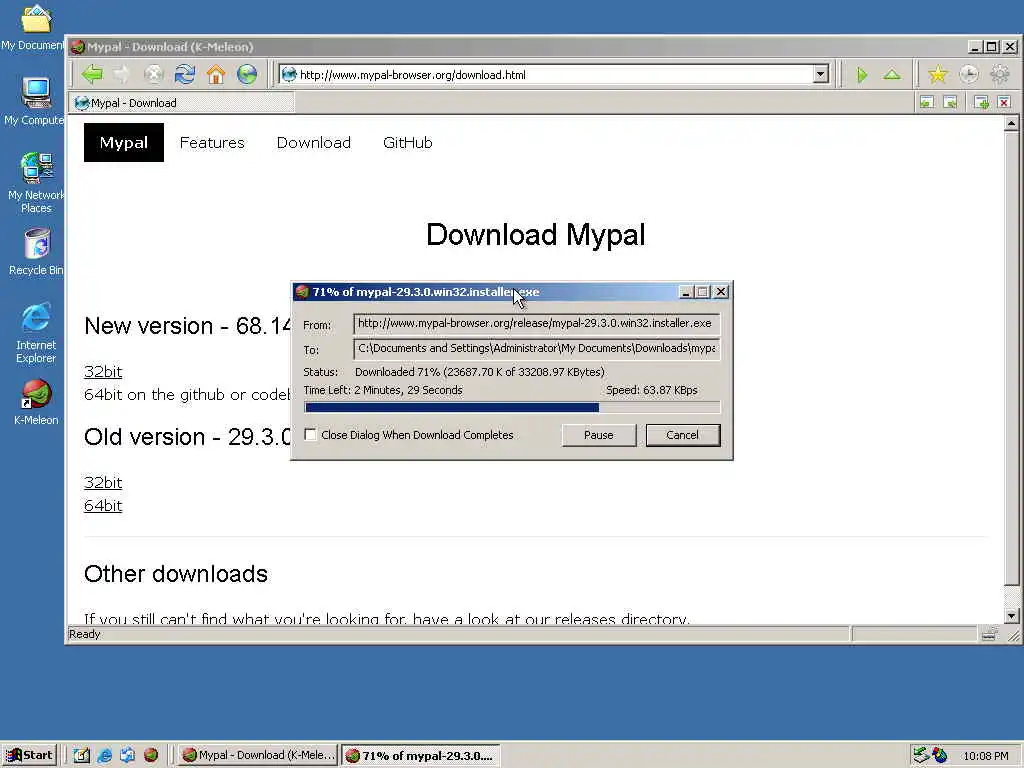This screenshot has height=768, width=1024.
Task: Open the Internet Explorer desktop icon
Action: (36, 332)
